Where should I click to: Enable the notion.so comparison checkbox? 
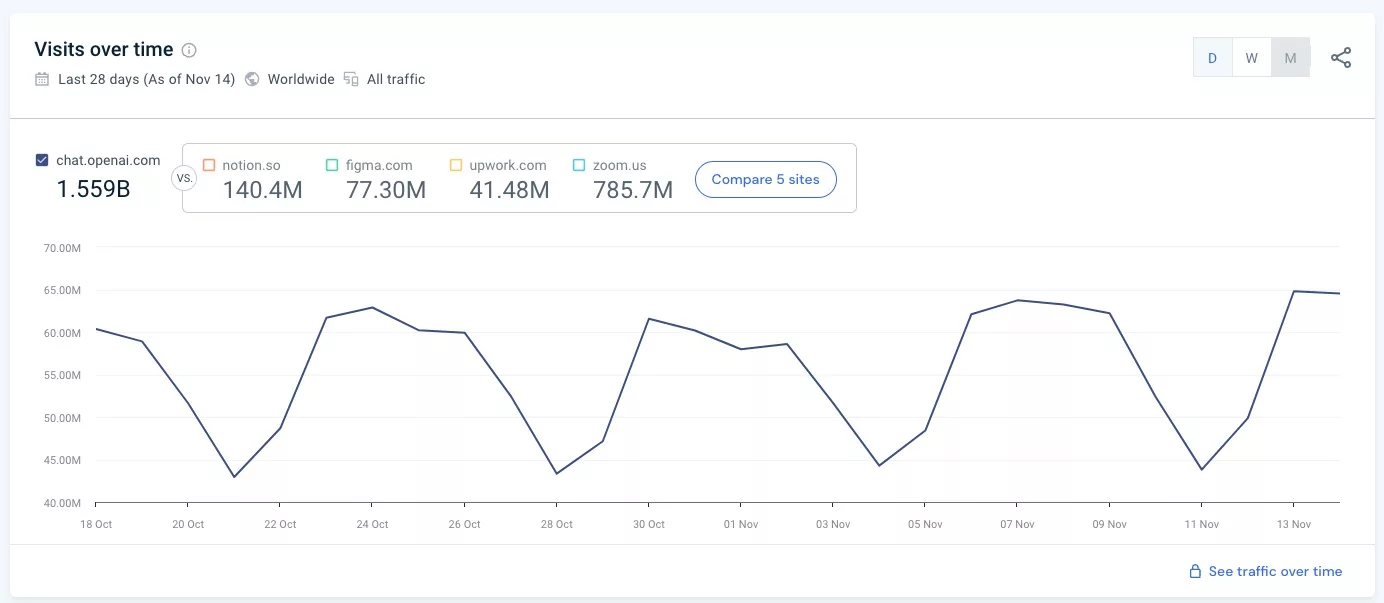coord(209,165)
